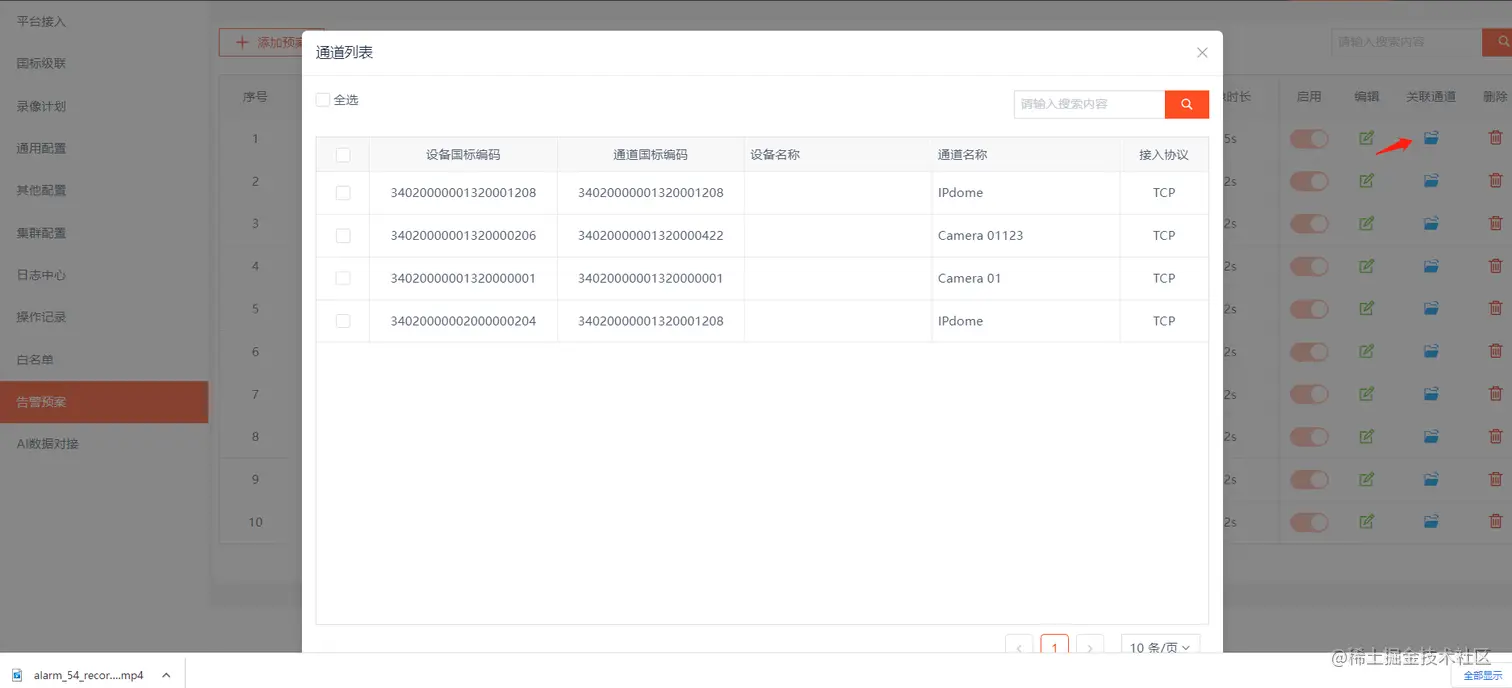Delete the alarm plan in row 4
The height and width of the screenshot is (688, 1512).
1495,266
